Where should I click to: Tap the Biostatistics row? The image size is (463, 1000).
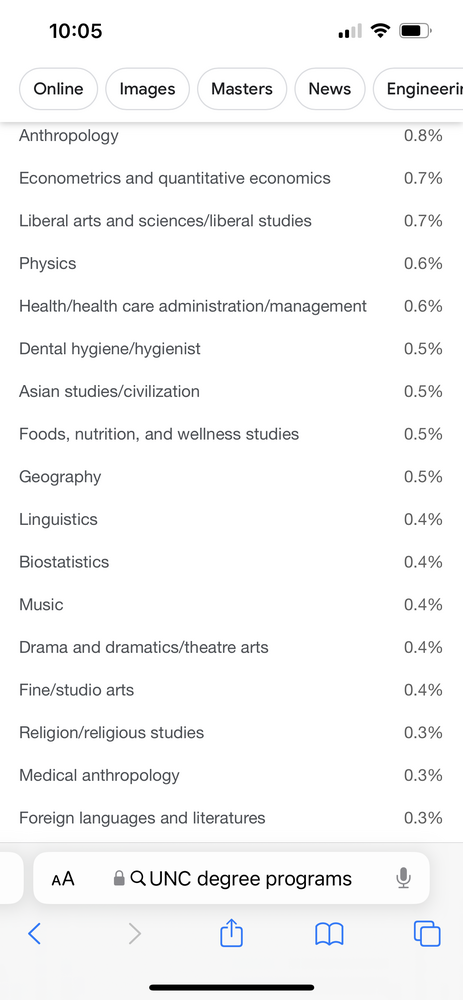(x=231, y=562)
